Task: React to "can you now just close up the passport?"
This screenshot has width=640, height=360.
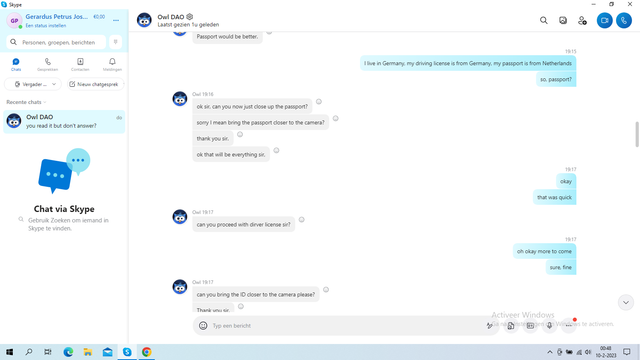Action: pos(319,102)
